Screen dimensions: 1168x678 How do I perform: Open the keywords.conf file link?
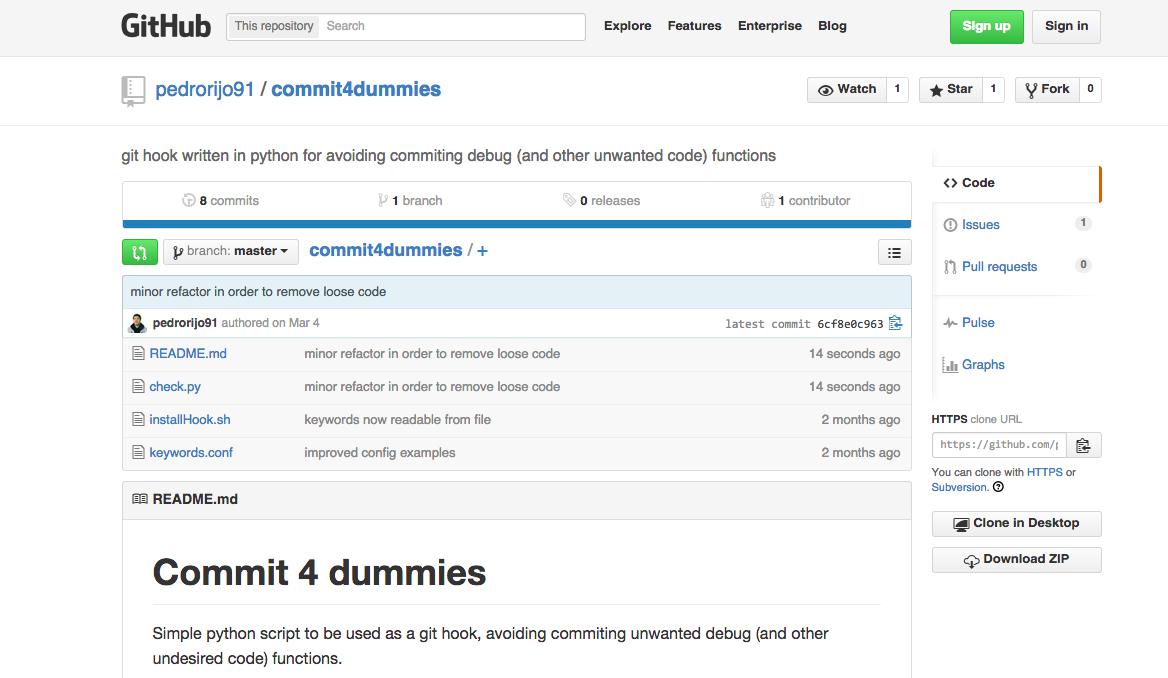(x=191, y=452)
